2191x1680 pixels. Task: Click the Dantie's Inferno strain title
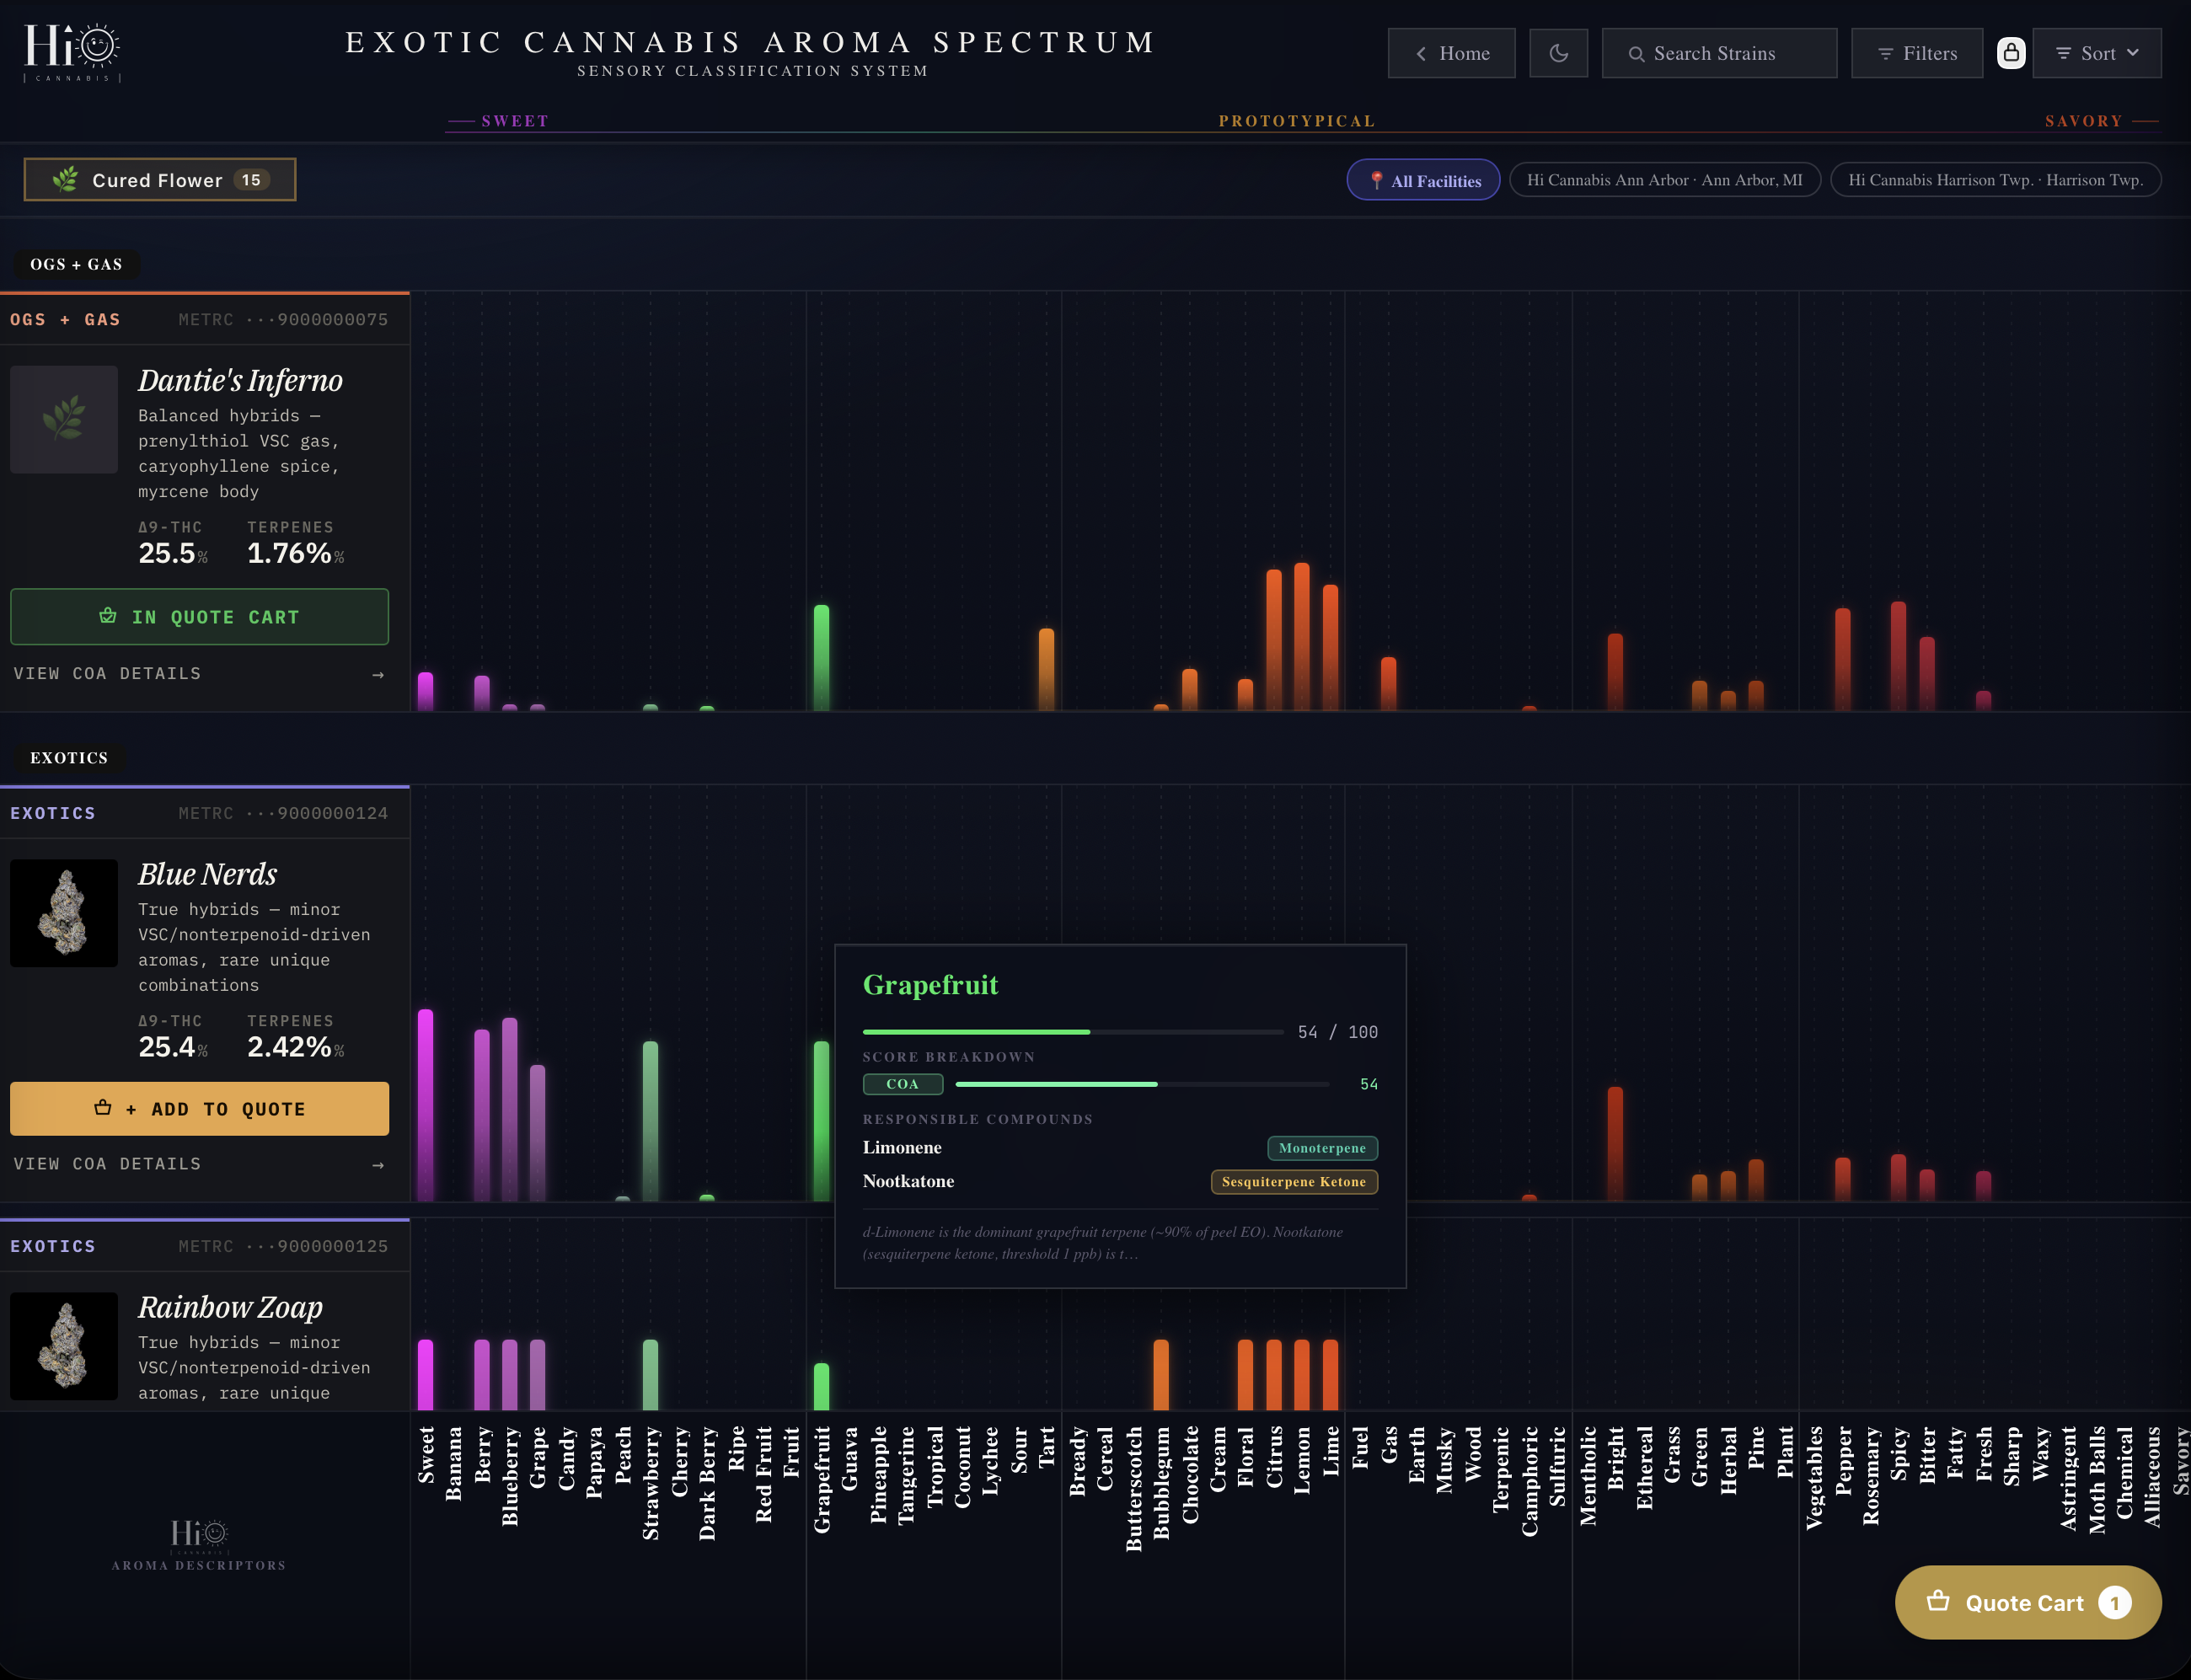point(240,381)
